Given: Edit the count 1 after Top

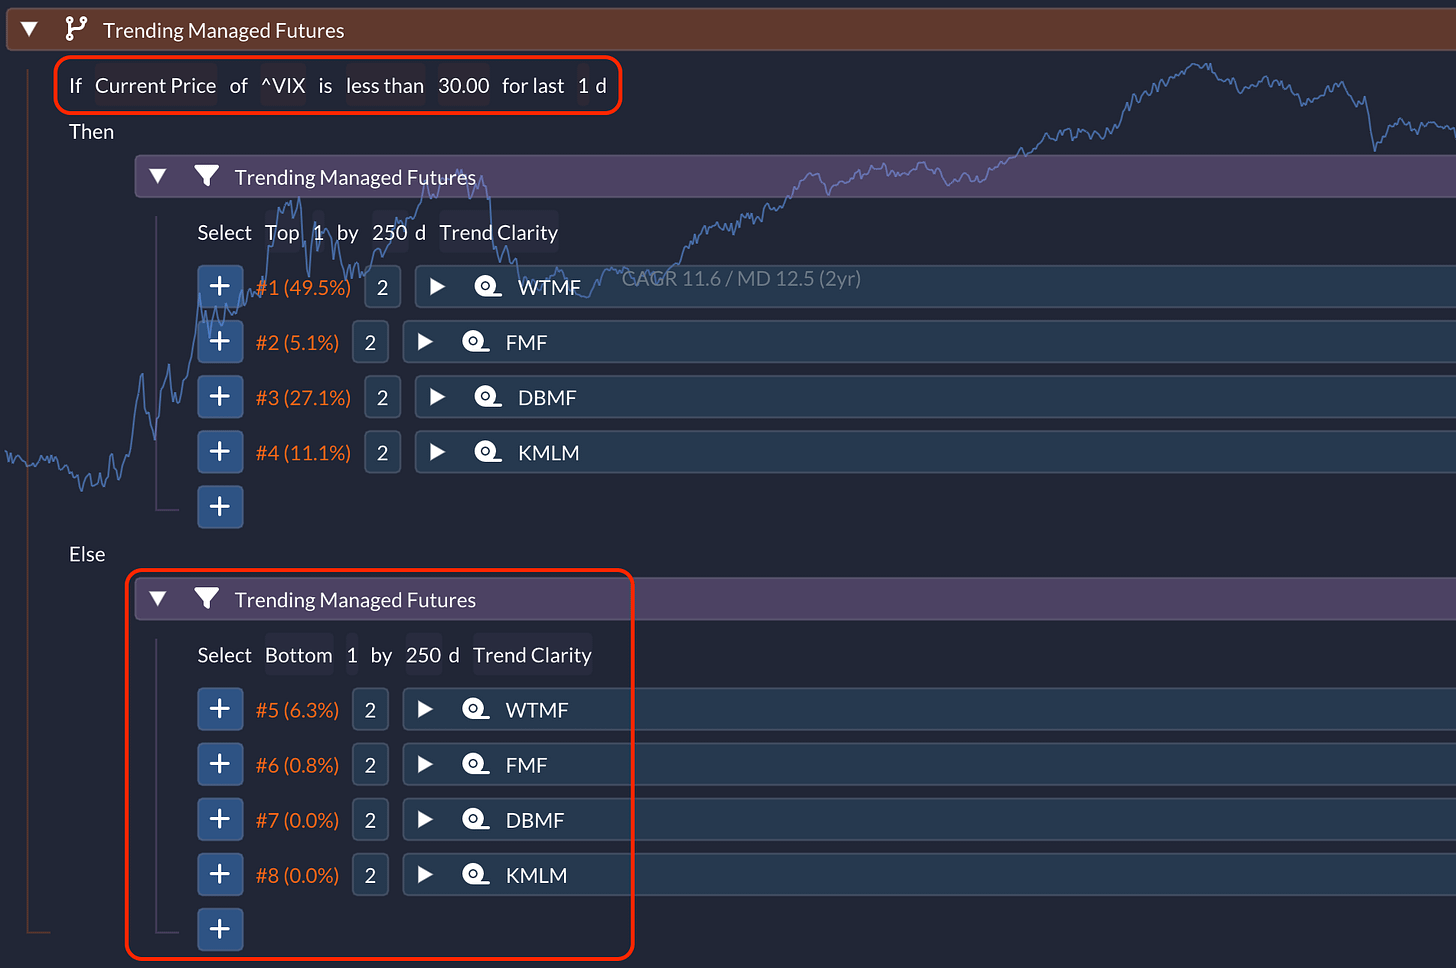Looking at the screenshot, I should pyautogui.click(x=318, y=233).
